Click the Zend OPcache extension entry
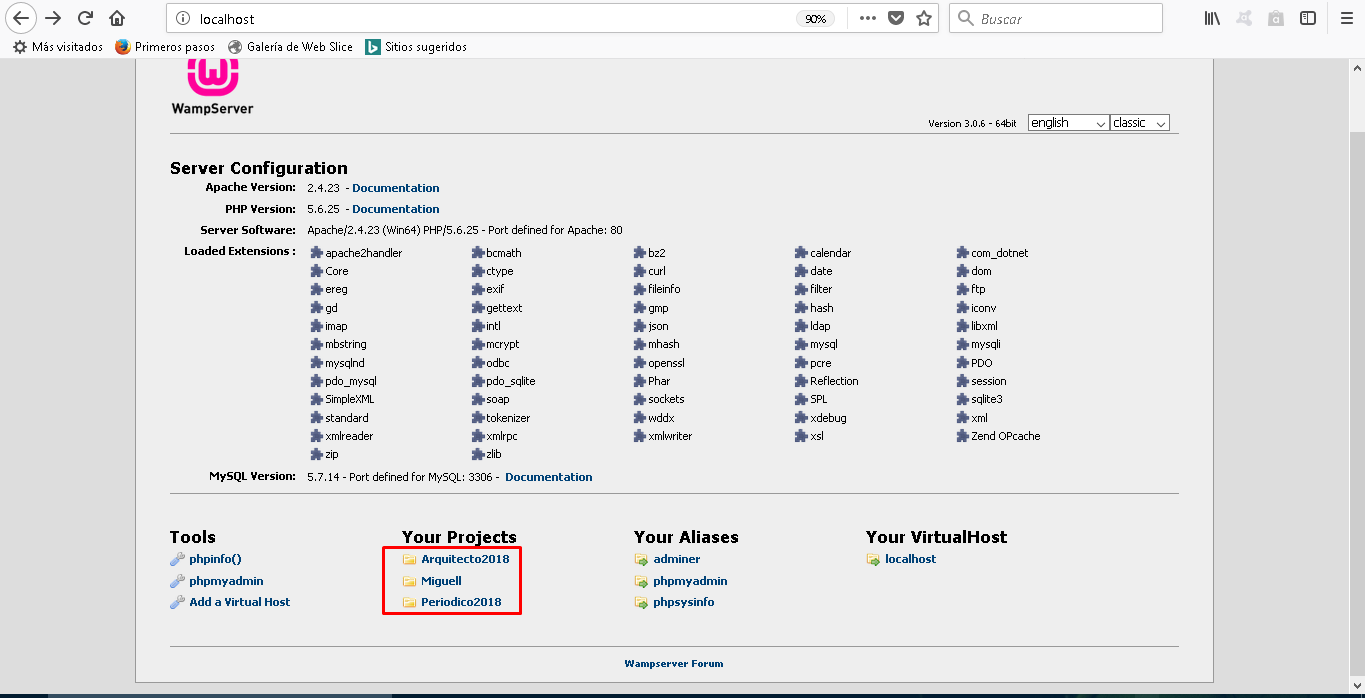 point(998,436)
